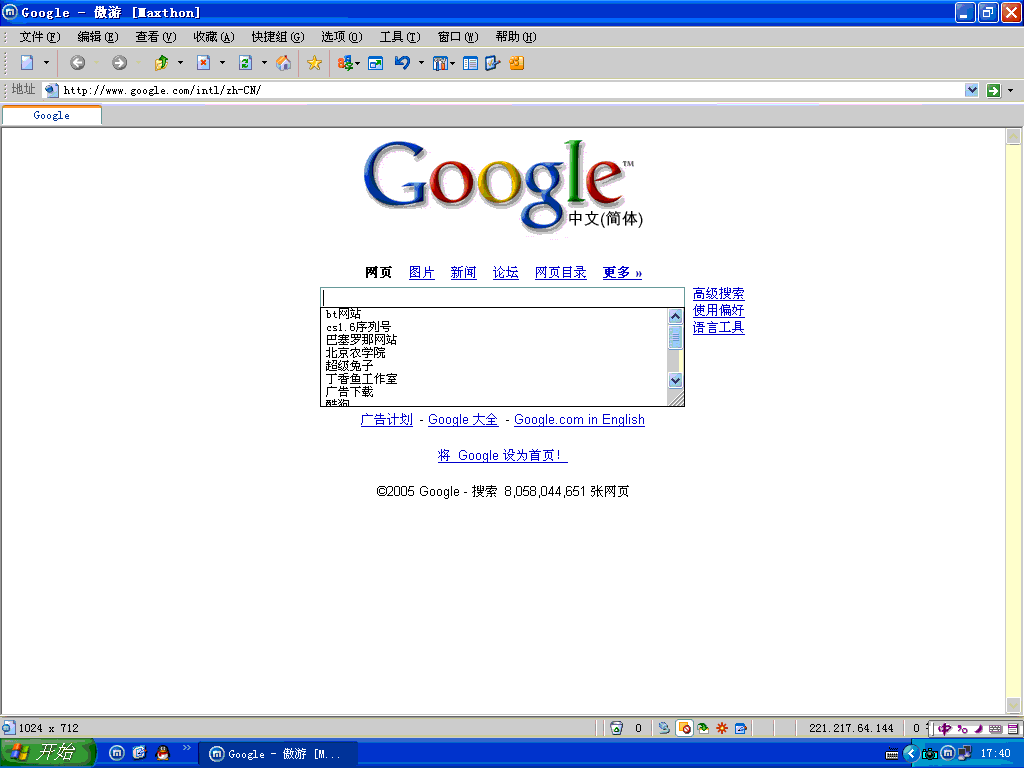This screenshot has height=768, width=1024.
Task: Focus the Google search input box
Action: (x=502, y=297)
